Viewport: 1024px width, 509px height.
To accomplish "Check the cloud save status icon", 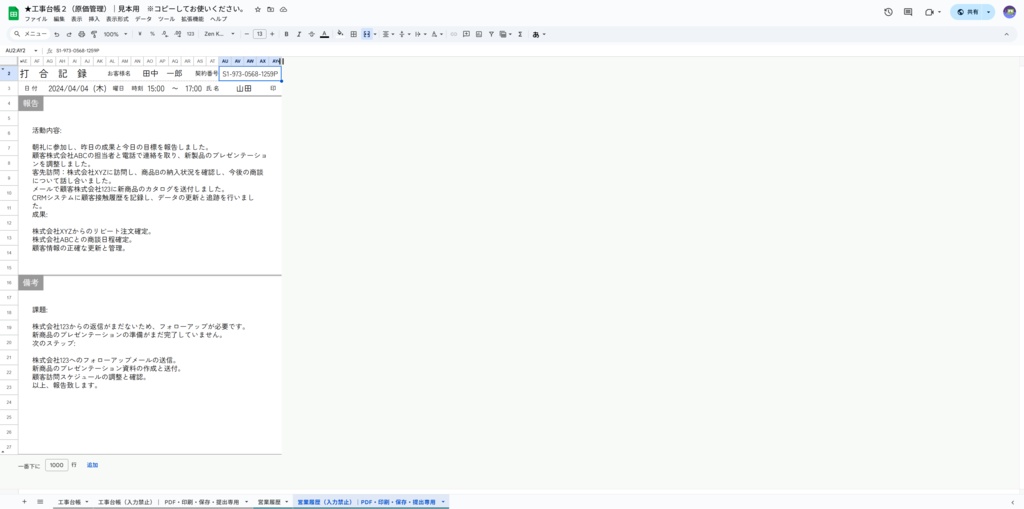I will tap(283, 10).
